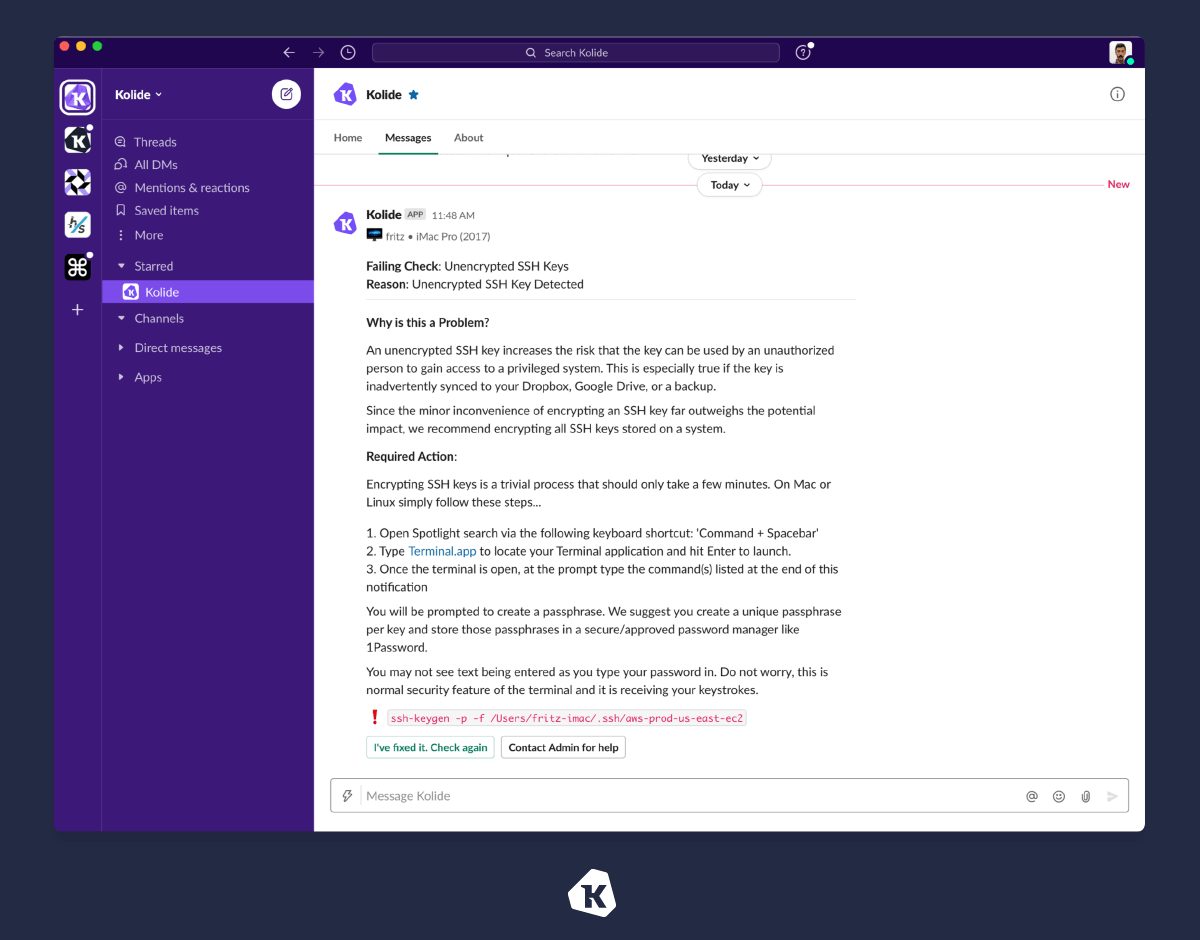Click the shortcuts lightning bolt in the message box
The image size is (1200, 940).
click(x=347, y=795)
